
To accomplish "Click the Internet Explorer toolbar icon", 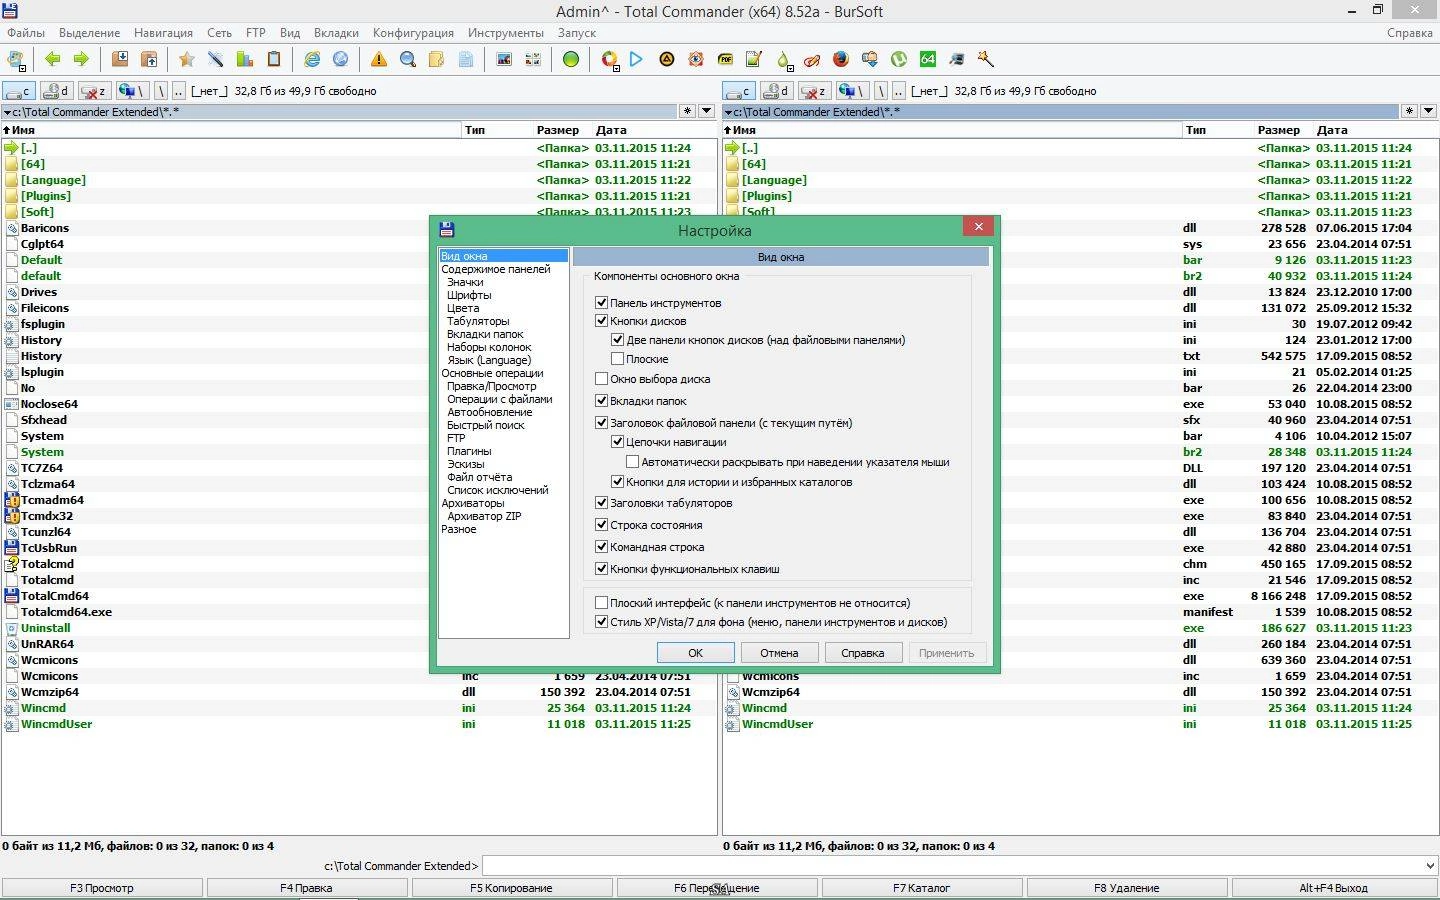I will 312,59.
